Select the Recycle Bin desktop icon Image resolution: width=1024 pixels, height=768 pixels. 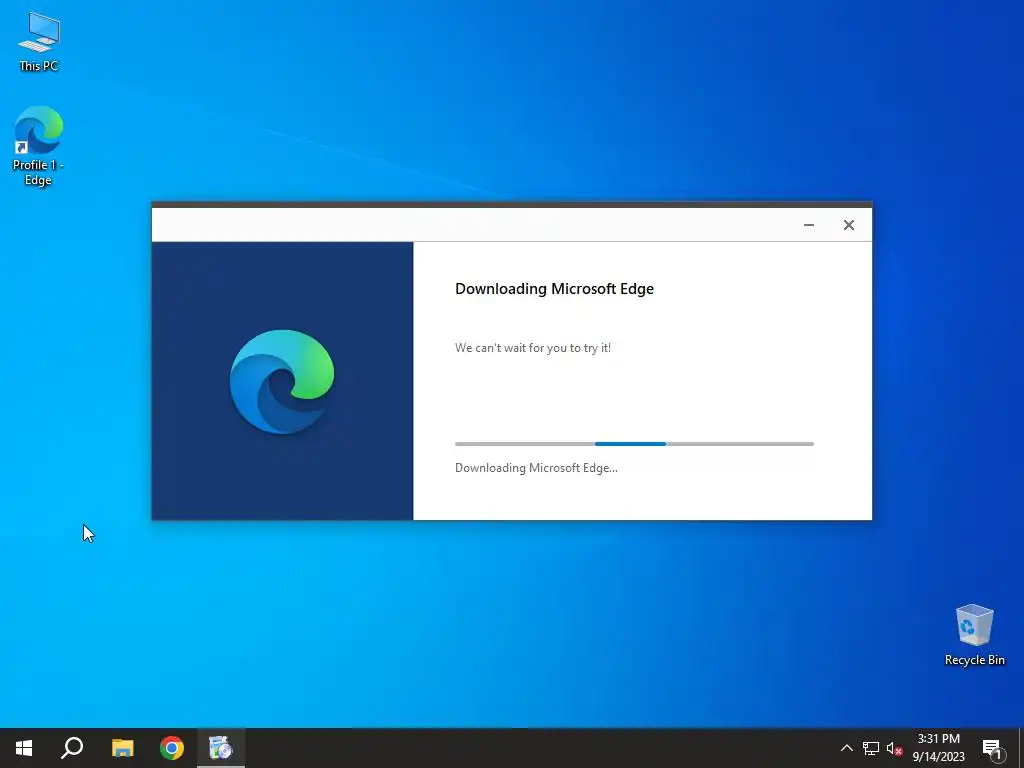click(974, 635)
